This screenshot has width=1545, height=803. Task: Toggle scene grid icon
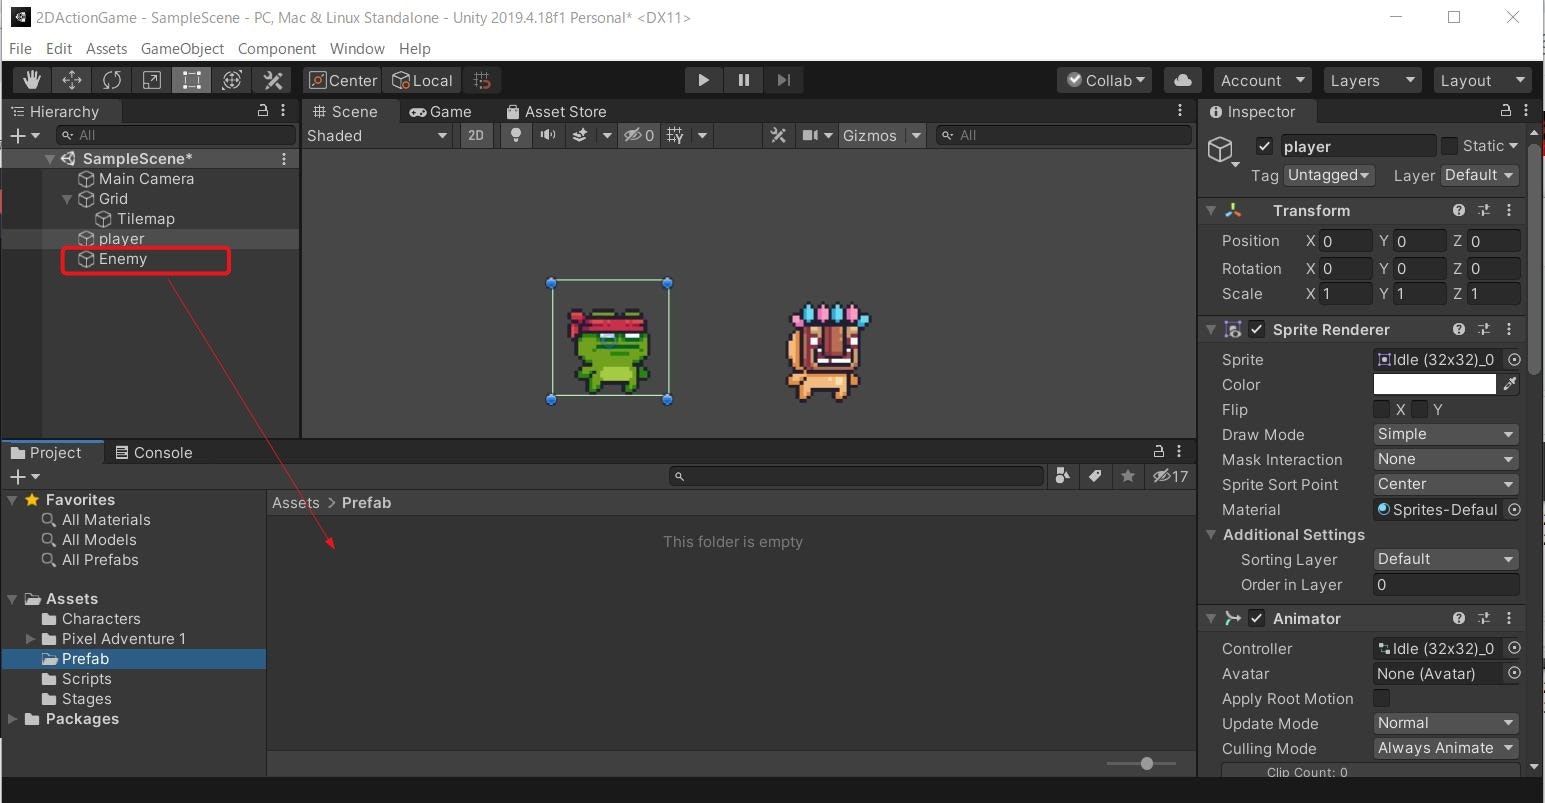pyautogui.click(x=676, y=135)
